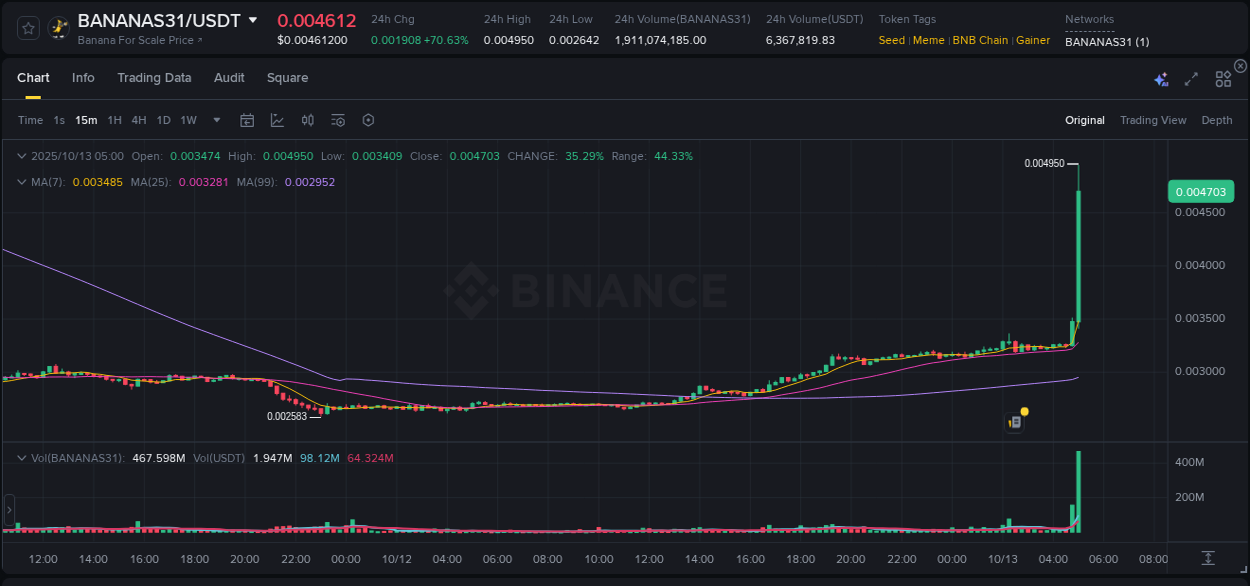Screen dimensions: 1250x586
Task: Show the Depth chart view
Action: tap(1216, 120)
